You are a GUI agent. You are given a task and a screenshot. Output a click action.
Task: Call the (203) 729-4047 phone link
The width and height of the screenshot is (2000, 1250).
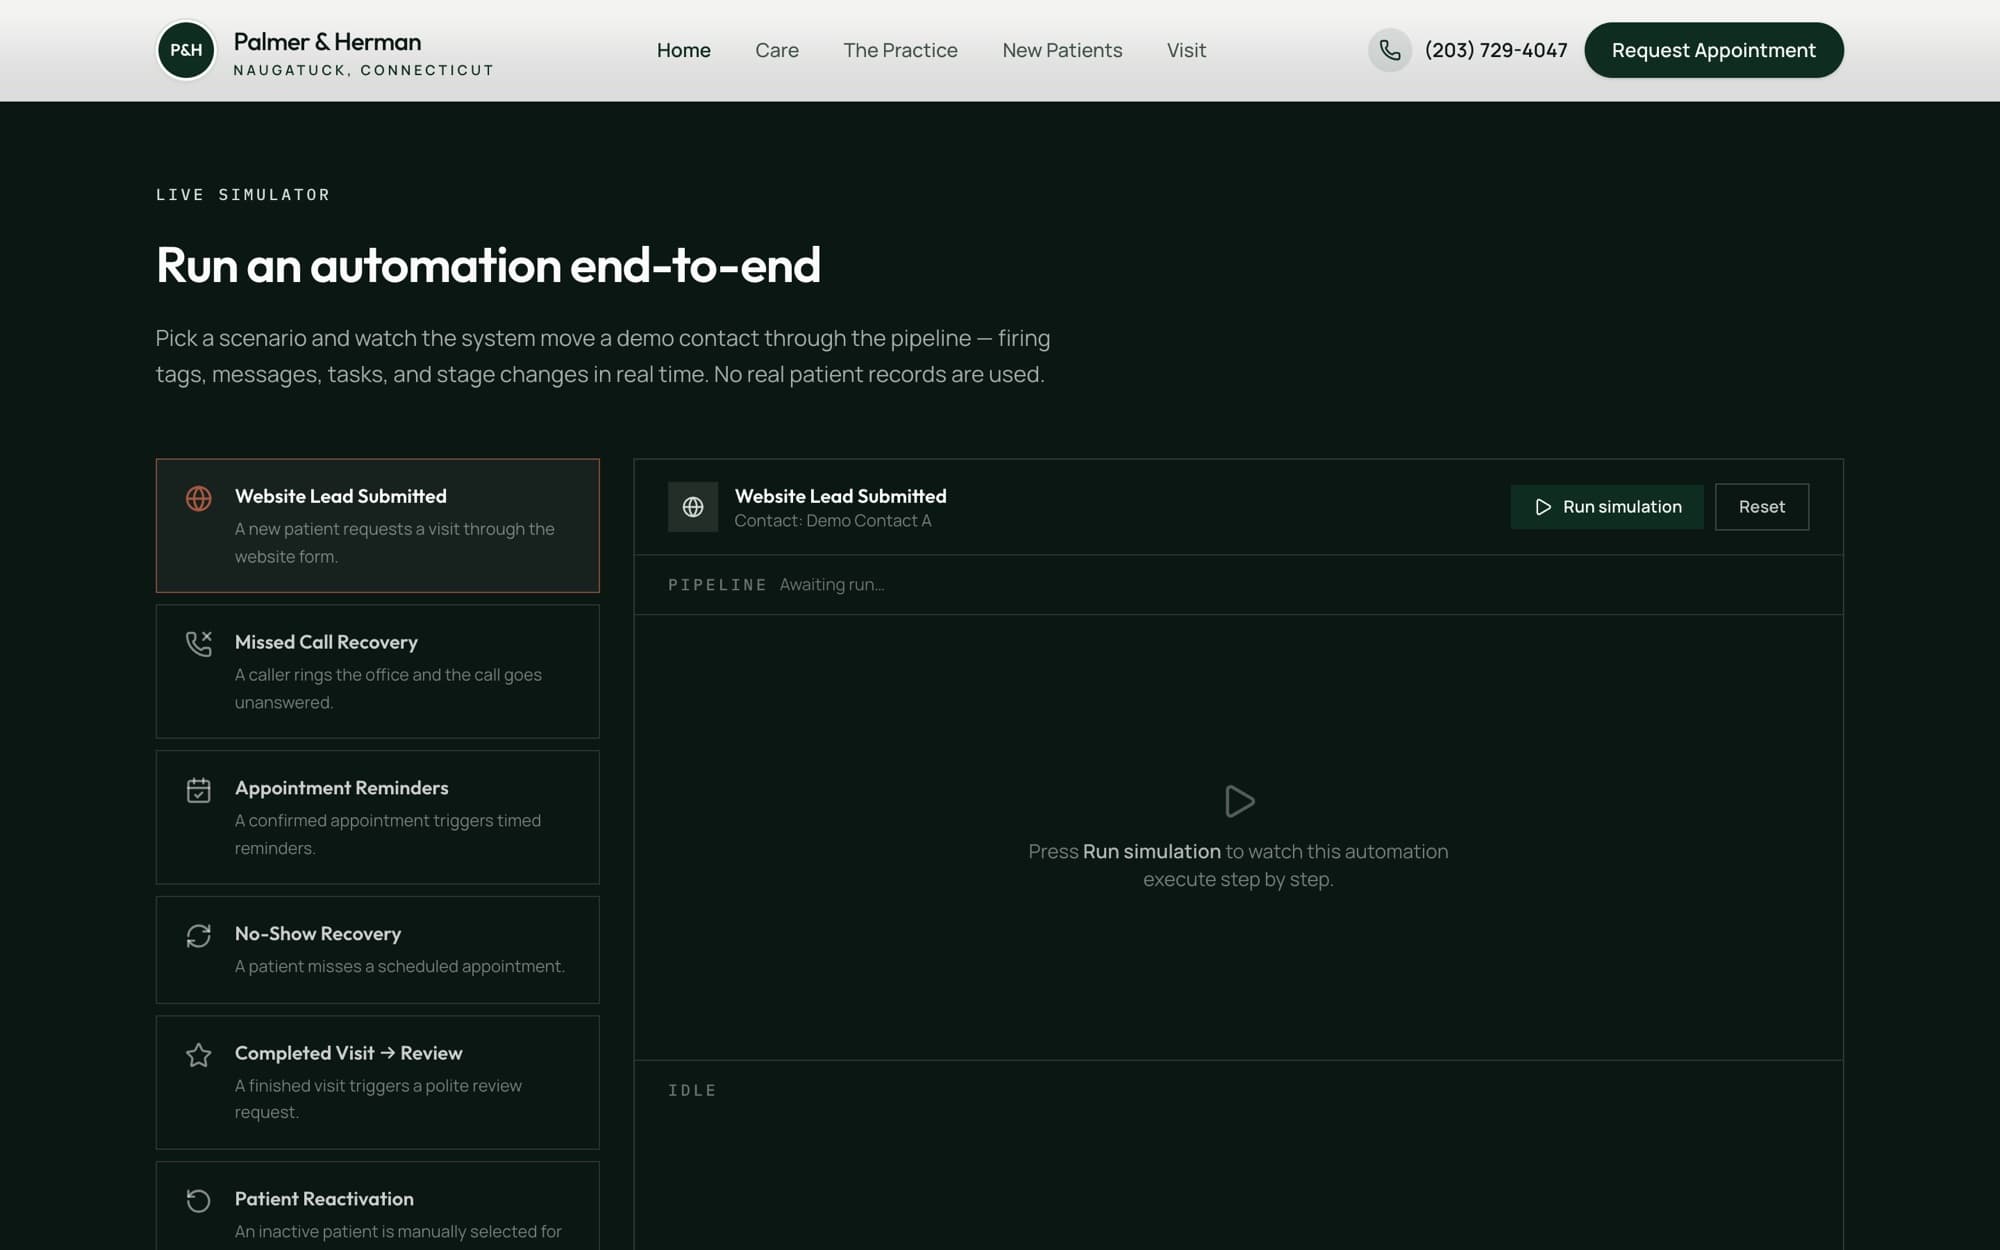tap(1496, 50)
